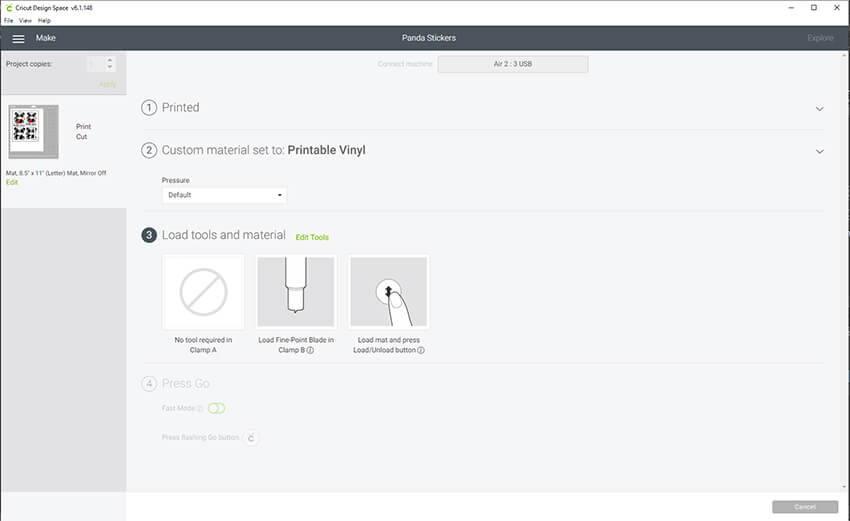Click the Press Go heading
The image size is (850, 521).
(x=185, y=383)
